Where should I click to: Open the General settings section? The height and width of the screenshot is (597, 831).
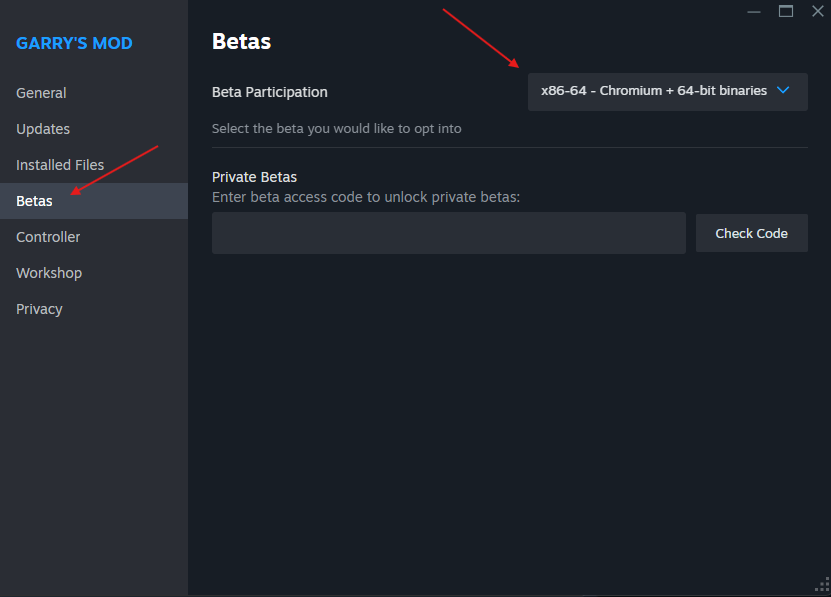pos(41,93)
